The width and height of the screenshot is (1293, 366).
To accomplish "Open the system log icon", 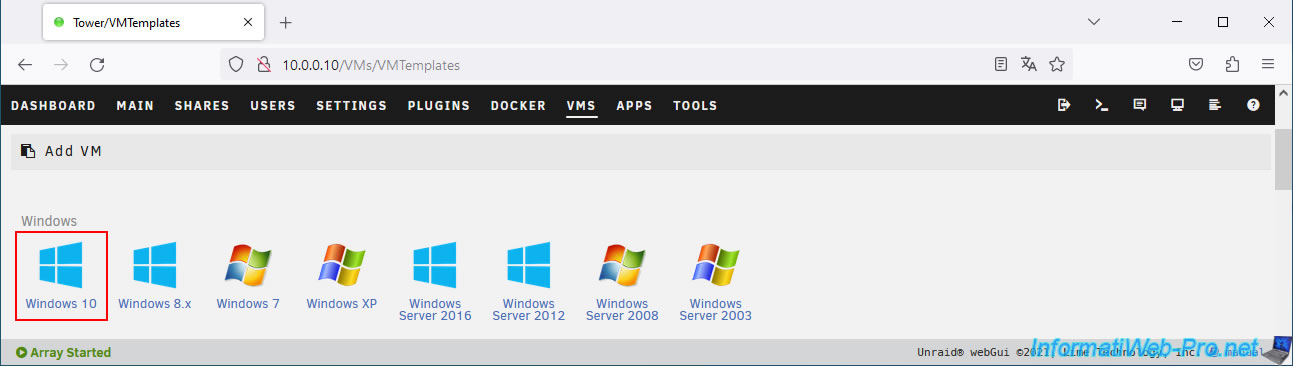I will [x=1215, y=105].
